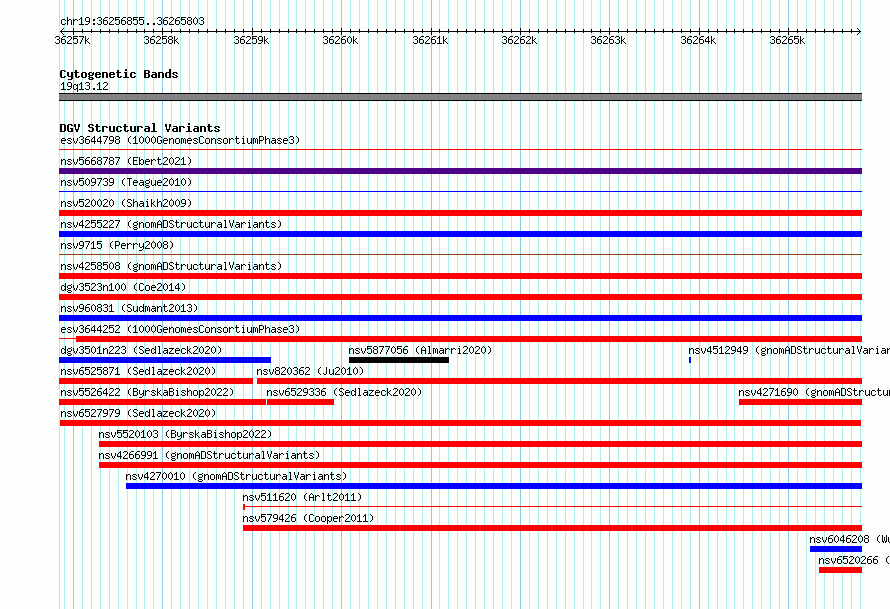
Task: Click the blue nsv4255227 variant bar
Action: pos(460,234)
